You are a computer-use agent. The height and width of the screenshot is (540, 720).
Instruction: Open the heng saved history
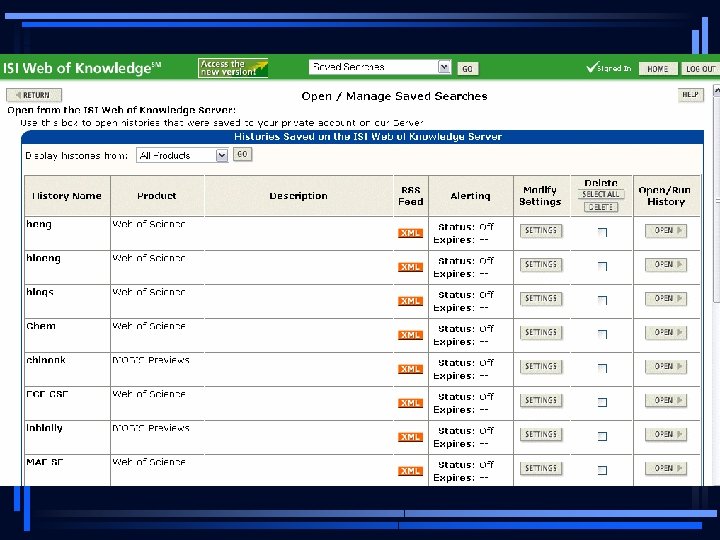(666, 231)
